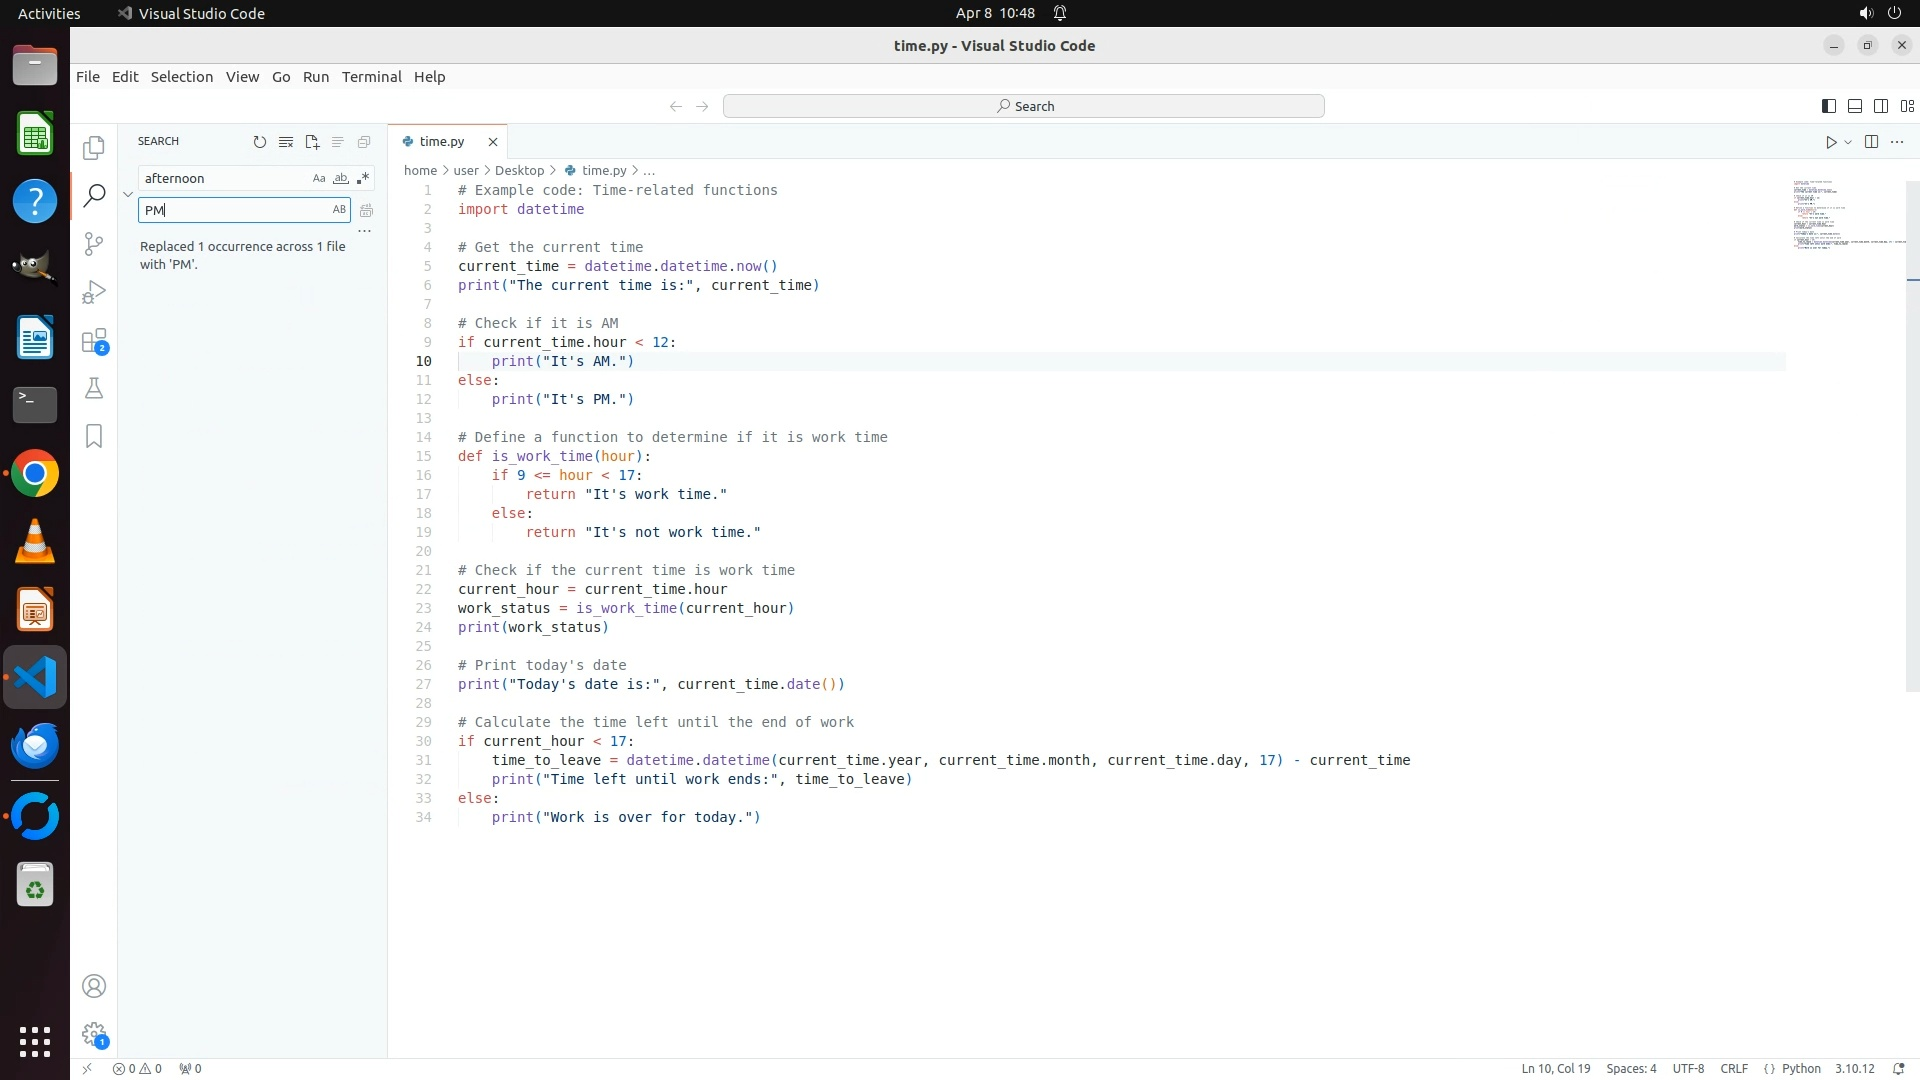Open the Terminal menu
This screenshot has width=1920, height=1080.
click(371, 77)
